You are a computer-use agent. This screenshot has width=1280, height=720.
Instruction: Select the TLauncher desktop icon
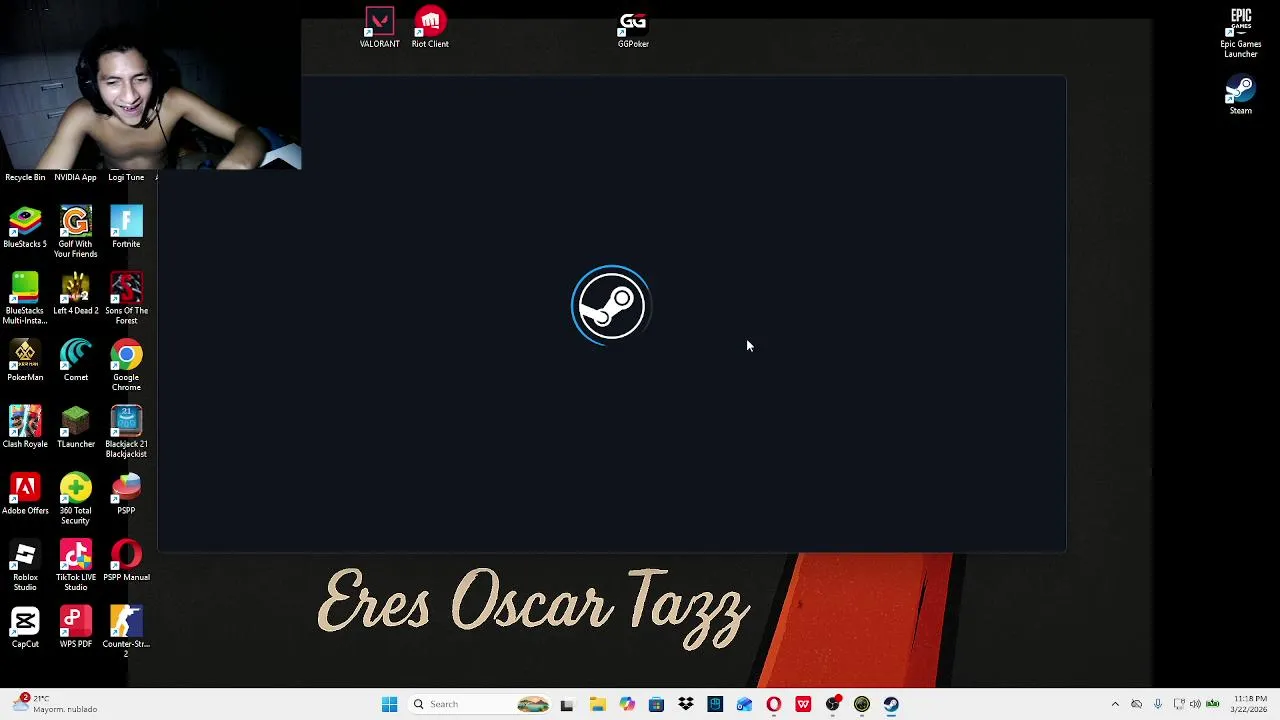click(x=76, y=428)
